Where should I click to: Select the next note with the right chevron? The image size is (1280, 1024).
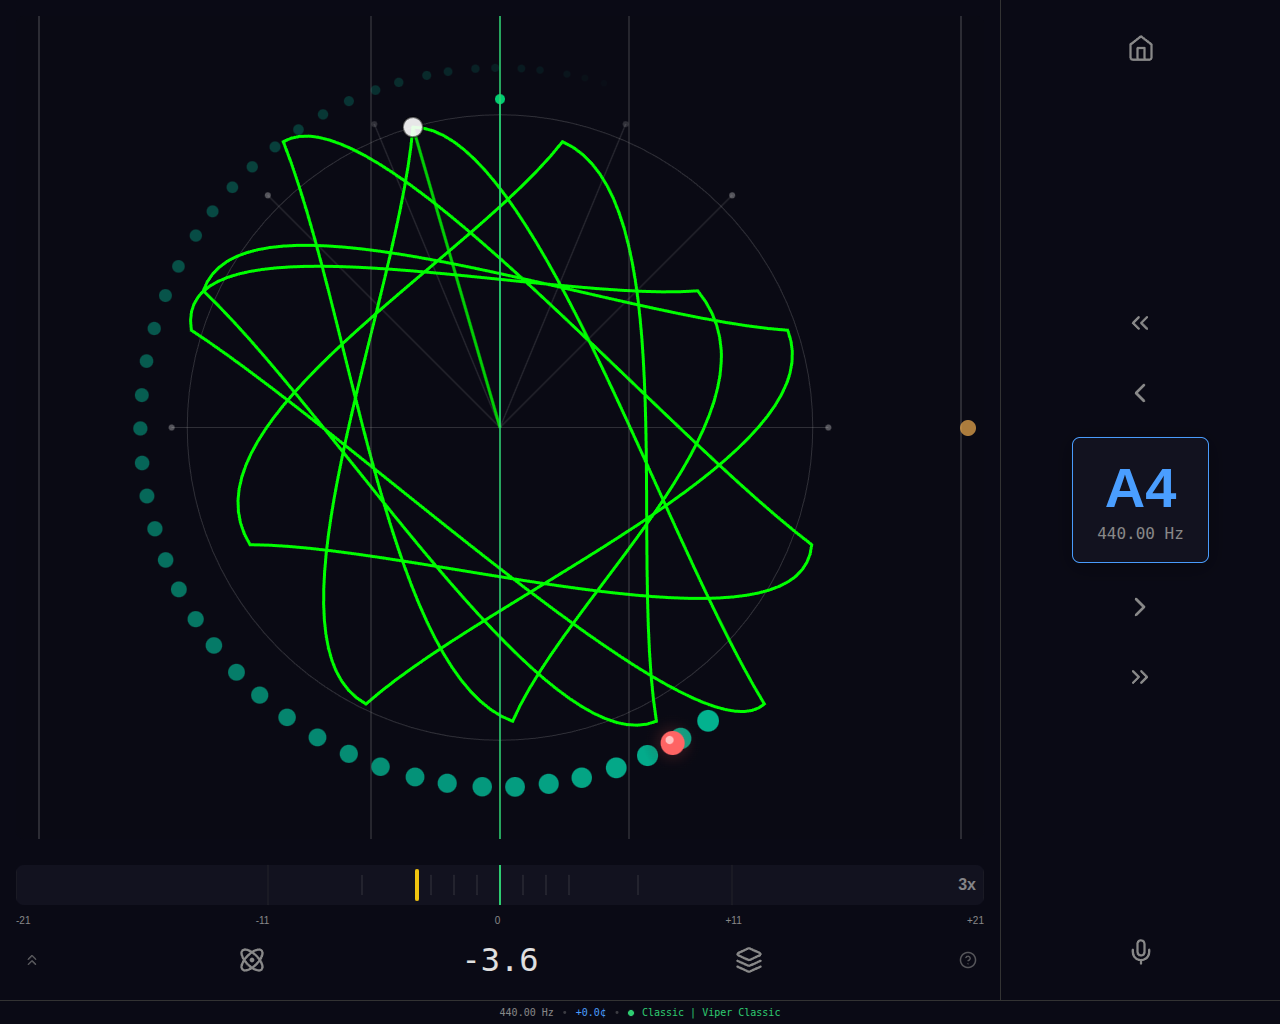(1140, 606)
